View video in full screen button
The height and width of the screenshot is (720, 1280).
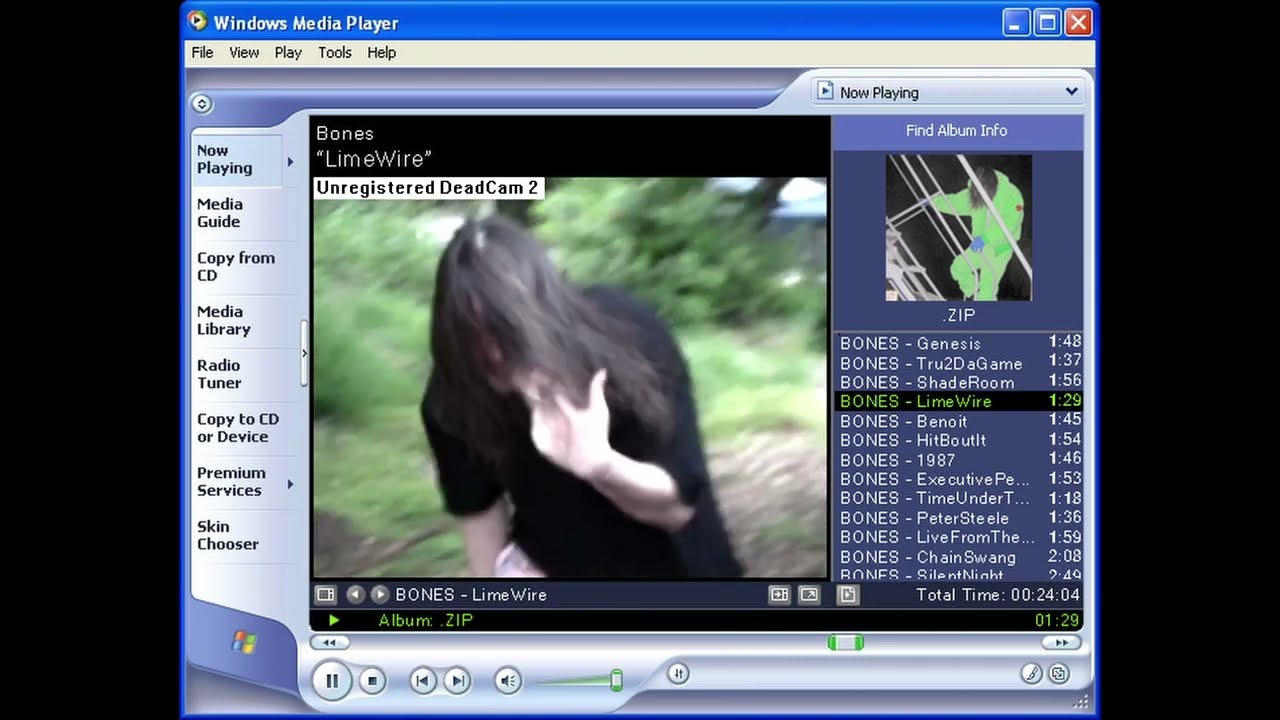(809, 594)
